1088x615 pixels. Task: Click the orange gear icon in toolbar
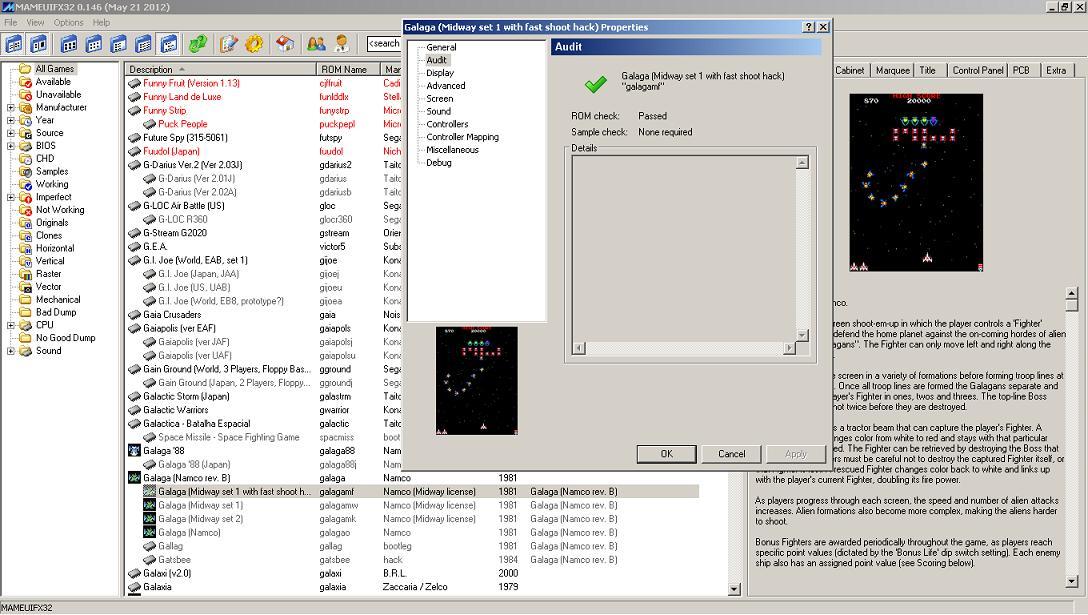(x=254, y=44)
